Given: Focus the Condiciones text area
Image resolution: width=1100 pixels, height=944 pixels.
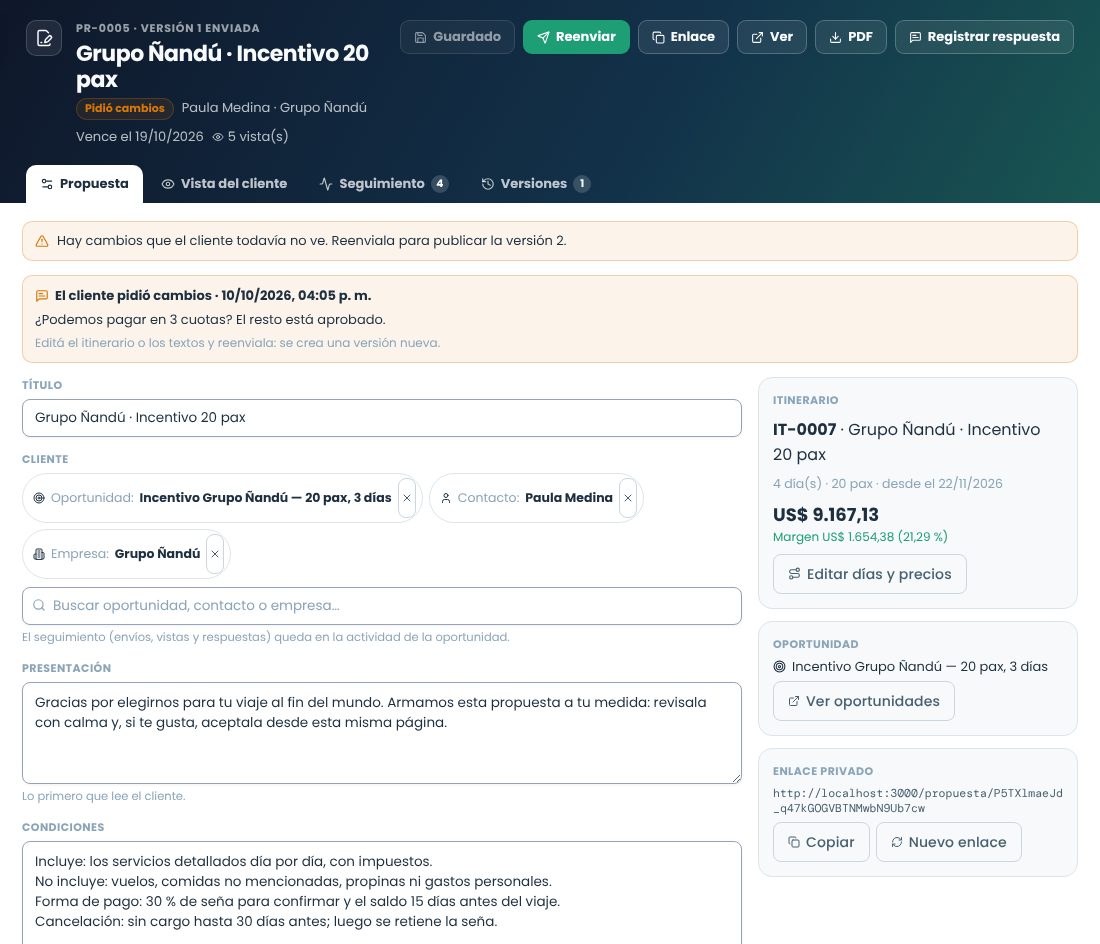Looking at the screenshot, I should coord(382,893).
